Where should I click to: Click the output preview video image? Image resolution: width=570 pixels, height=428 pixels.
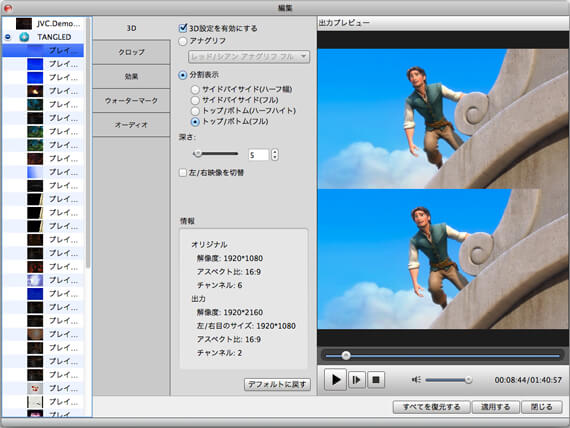pos(443,189)
